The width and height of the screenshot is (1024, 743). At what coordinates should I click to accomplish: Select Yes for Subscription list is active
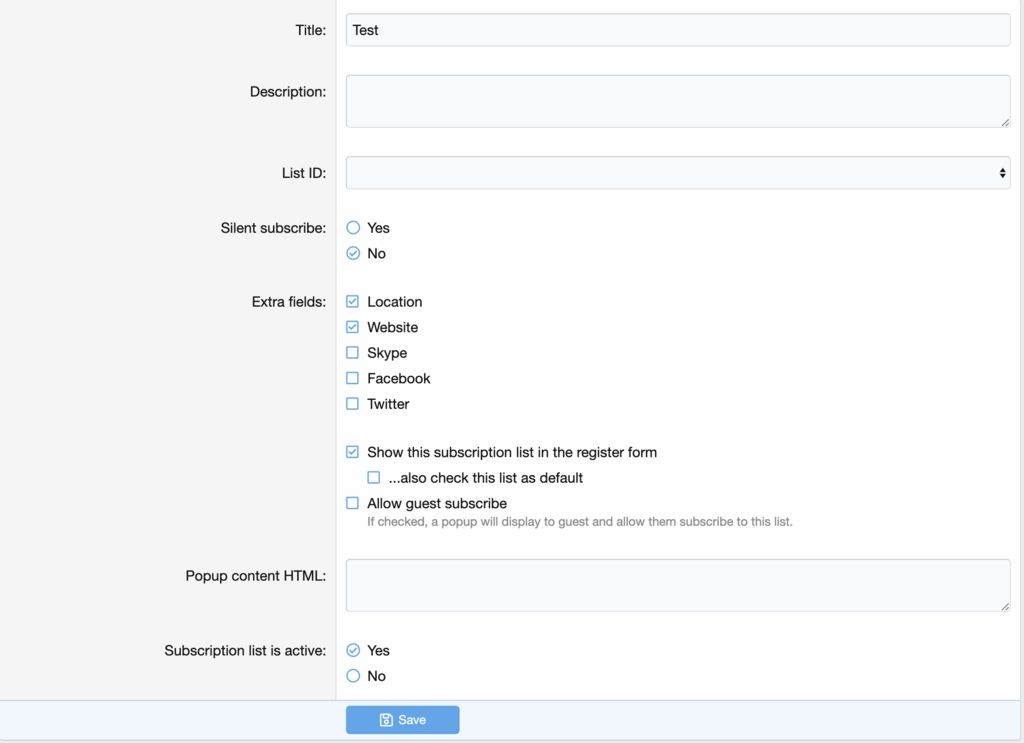pyautogui.click(x=352, y=650)
